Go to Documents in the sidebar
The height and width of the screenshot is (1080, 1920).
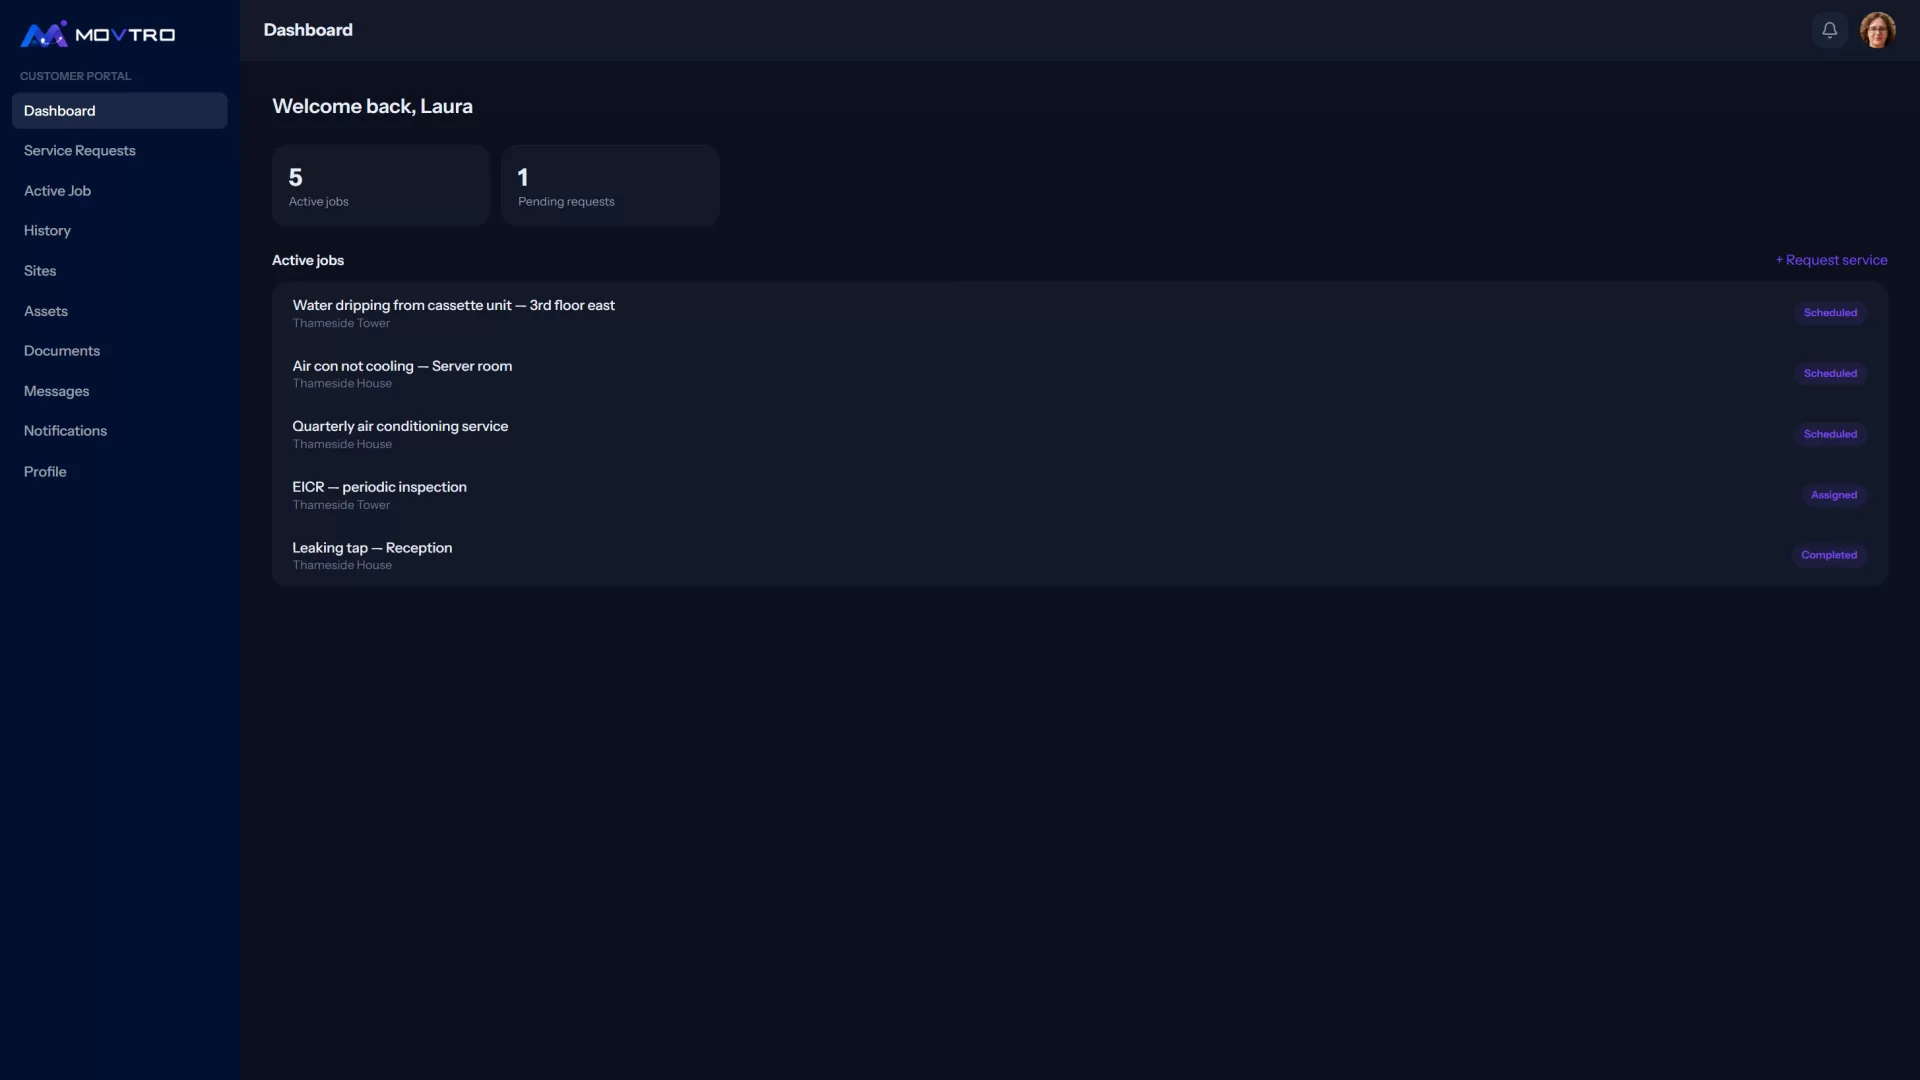[120, 351]
